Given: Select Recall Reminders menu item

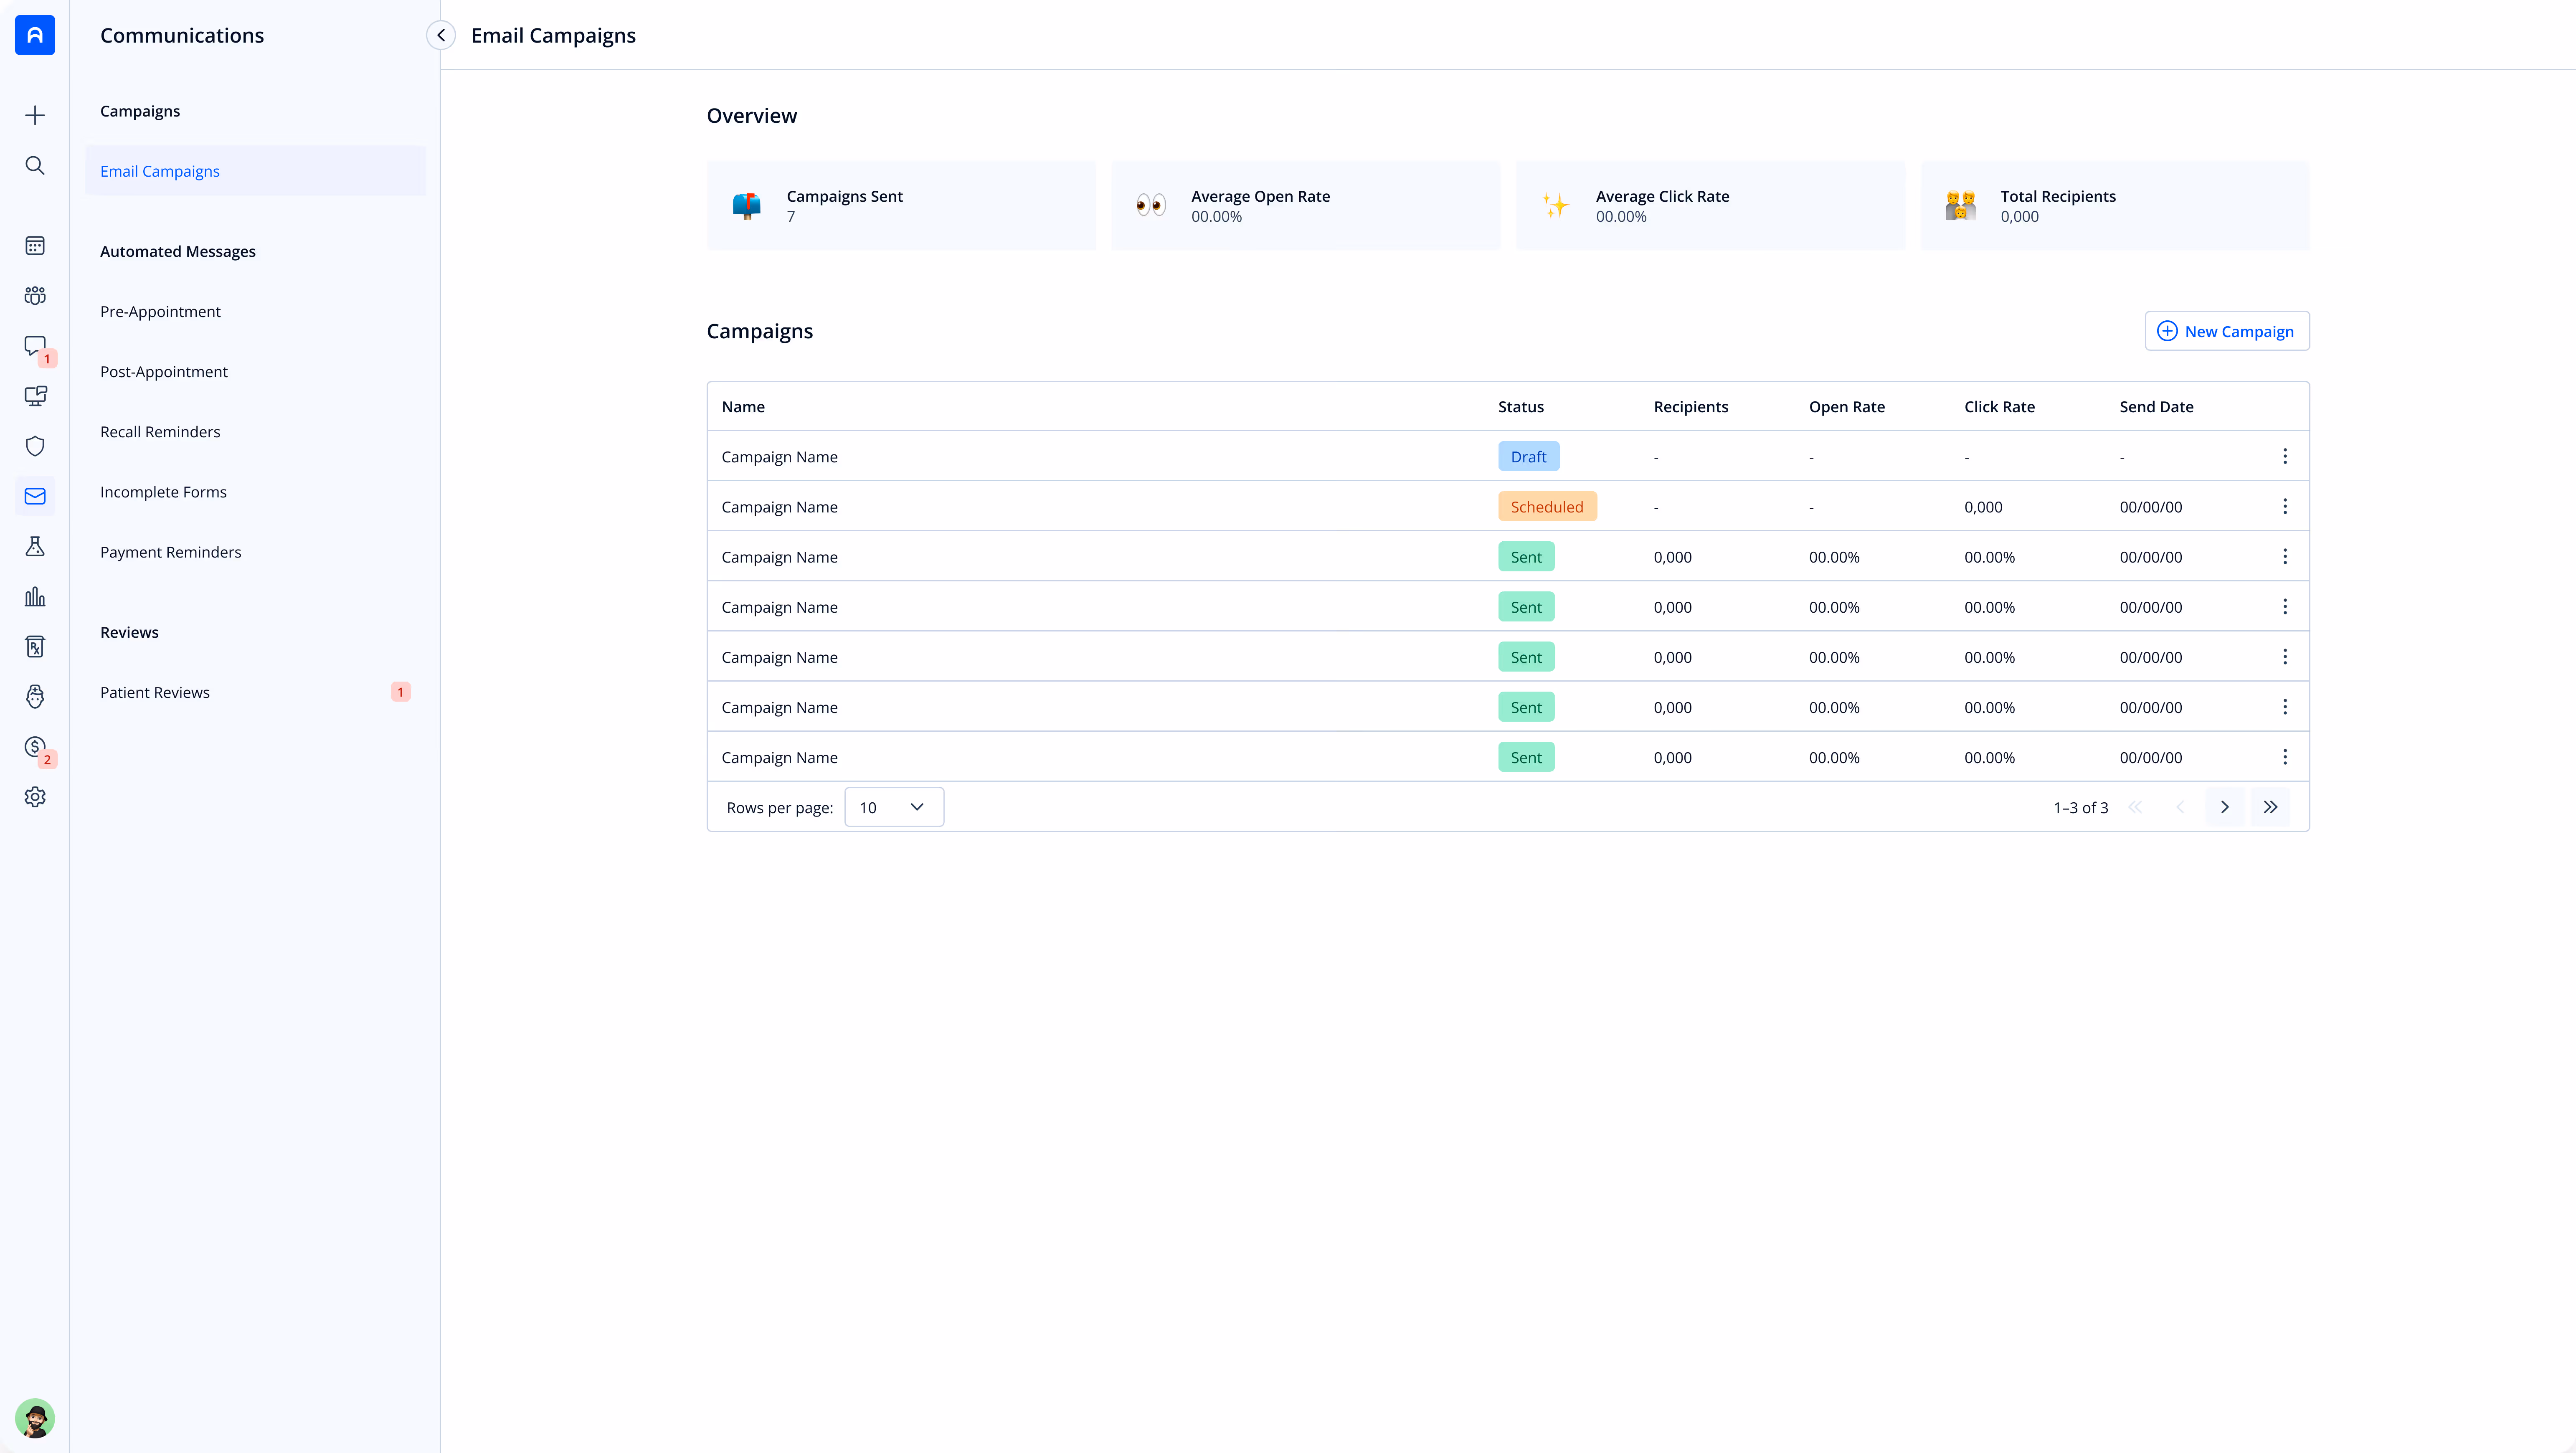Looking at the screenshot, I should [x=160, y=432].
